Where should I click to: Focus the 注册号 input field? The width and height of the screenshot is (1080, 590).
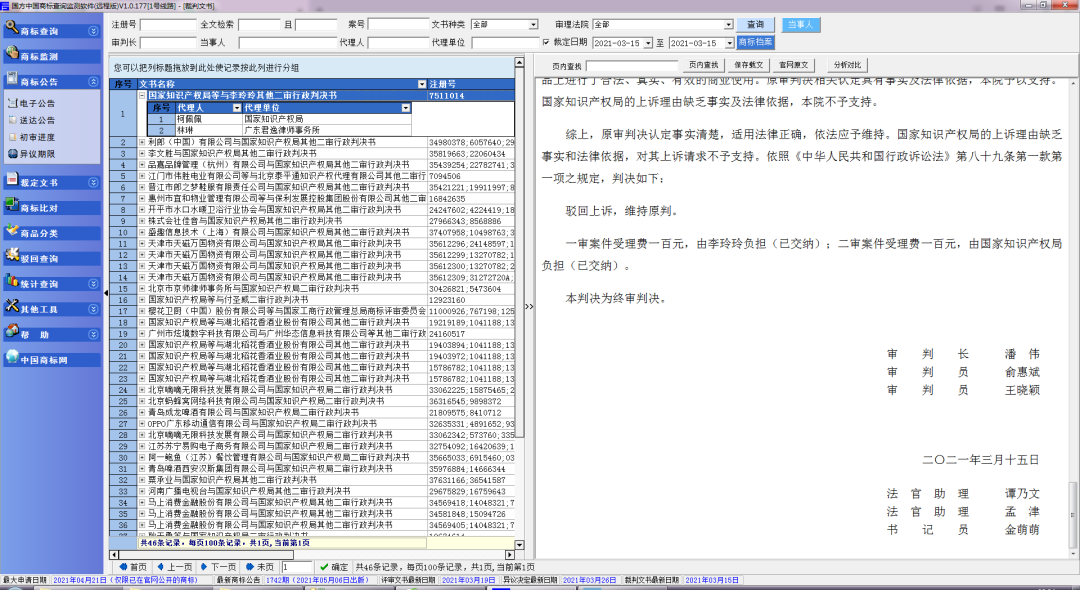(x=168, y=25)
